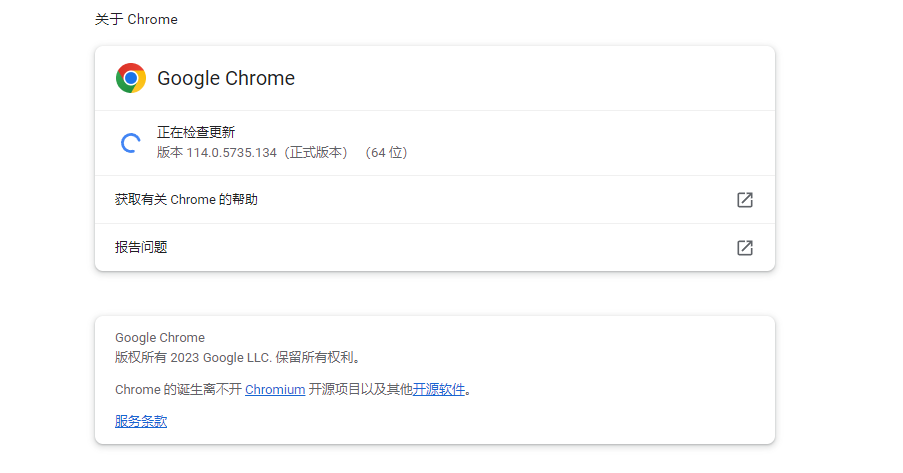Open 获取有关 Chrome 的帮助 row
Viewport: 903px width, 473px height.
(435, 200)
